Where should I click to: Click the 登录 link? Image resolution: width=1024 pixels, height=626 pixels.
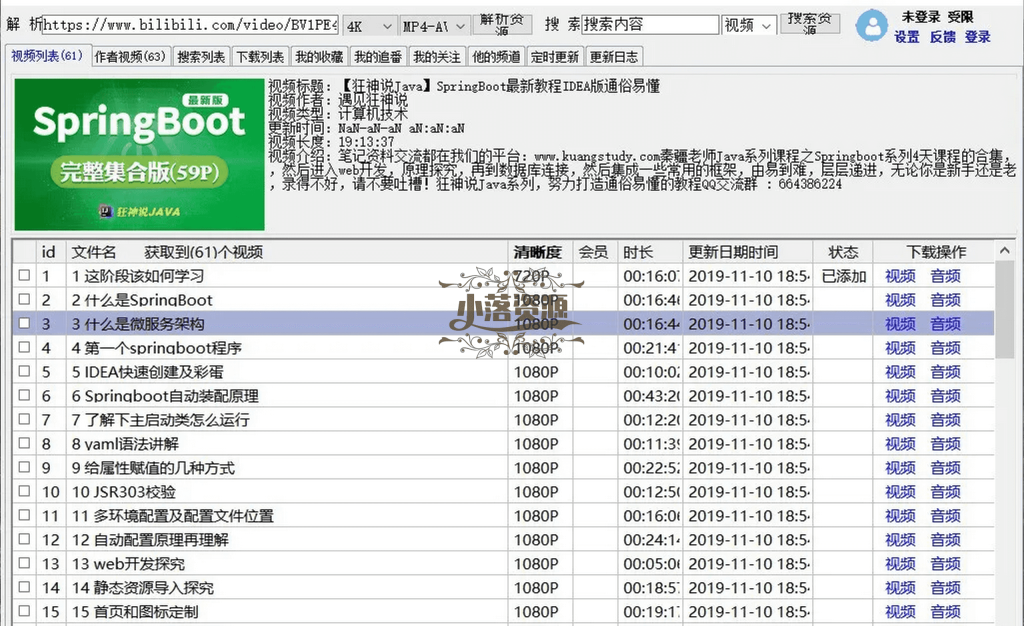pyautogui.click(x=978, y=37)
